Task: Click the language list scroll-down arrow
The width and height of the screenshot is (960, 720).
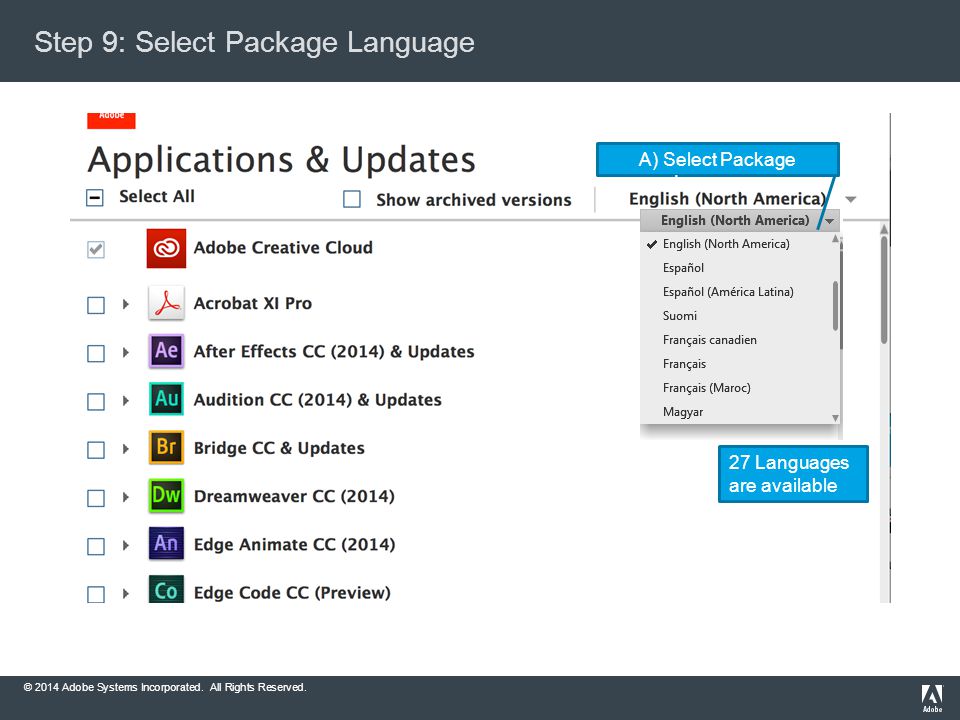Action: pos(836,418)
